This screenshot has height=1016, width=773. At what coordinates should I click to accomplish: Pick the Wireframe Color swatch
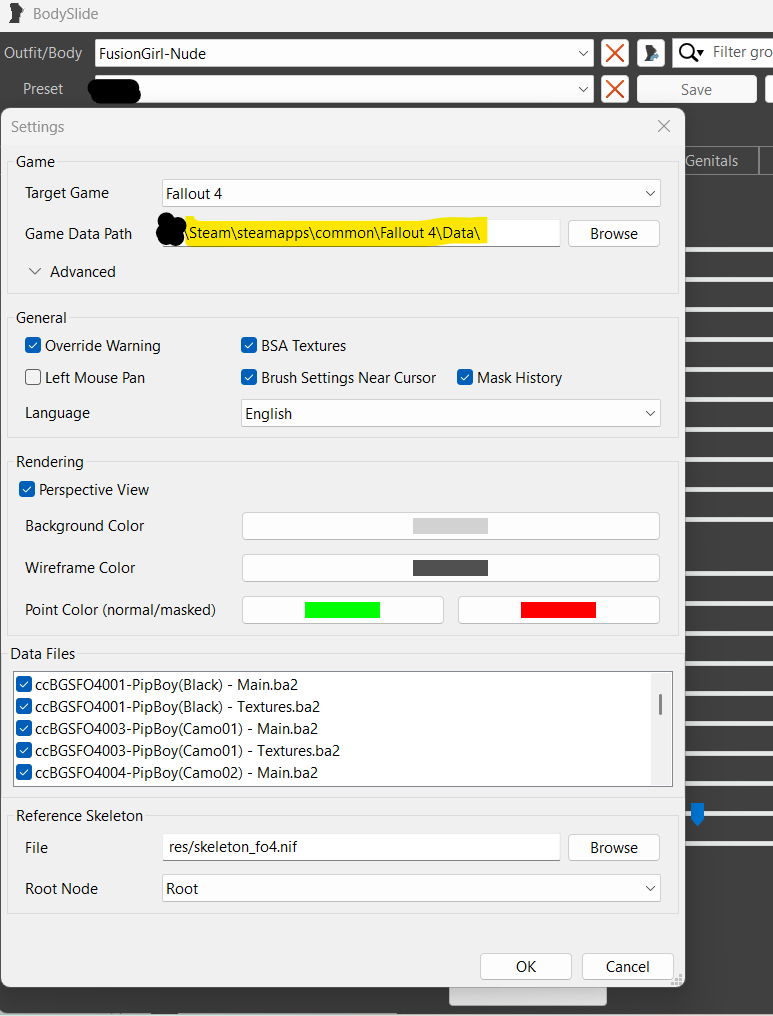click(450, 568)
